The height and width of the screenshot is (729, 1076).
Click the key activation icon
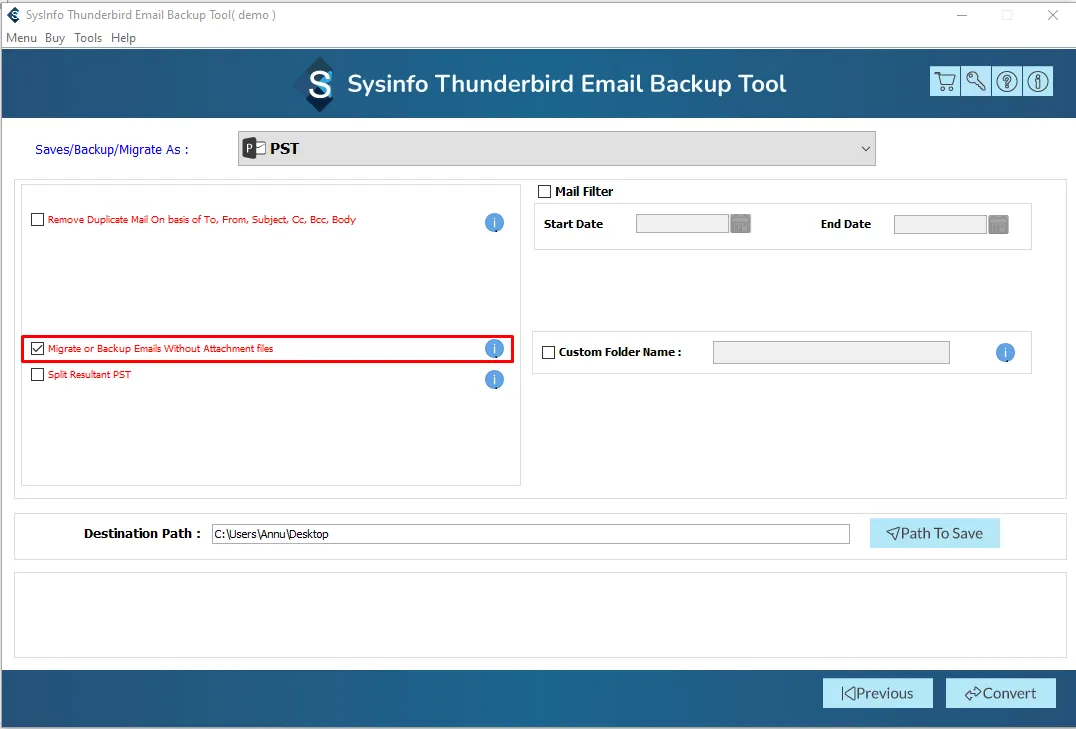(976, 82)
